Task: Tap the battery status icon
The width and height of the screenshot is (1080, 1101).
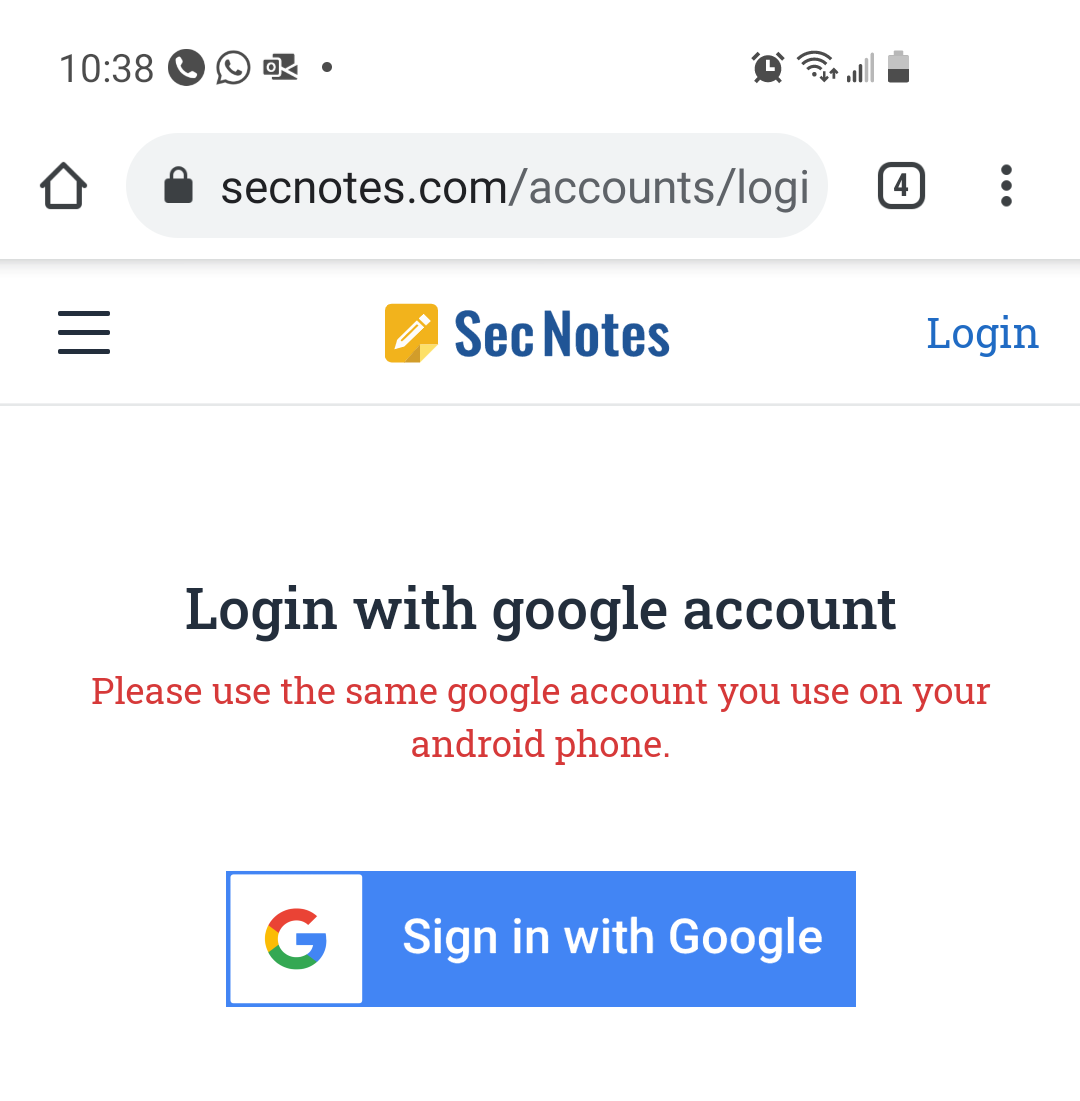Action: pyautogui.click(x=898, y=67)
